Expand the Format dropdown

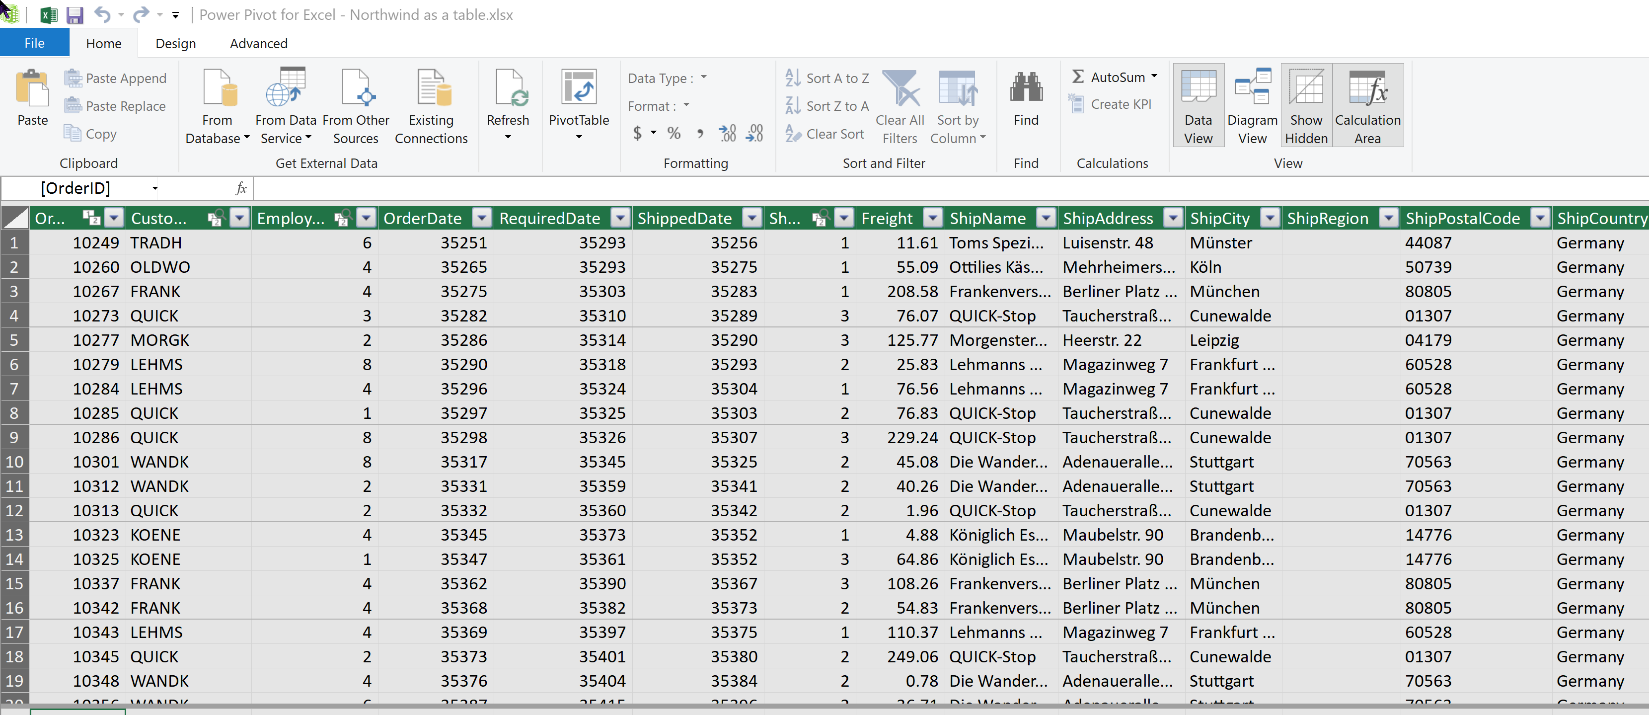(x=686, y=105)
